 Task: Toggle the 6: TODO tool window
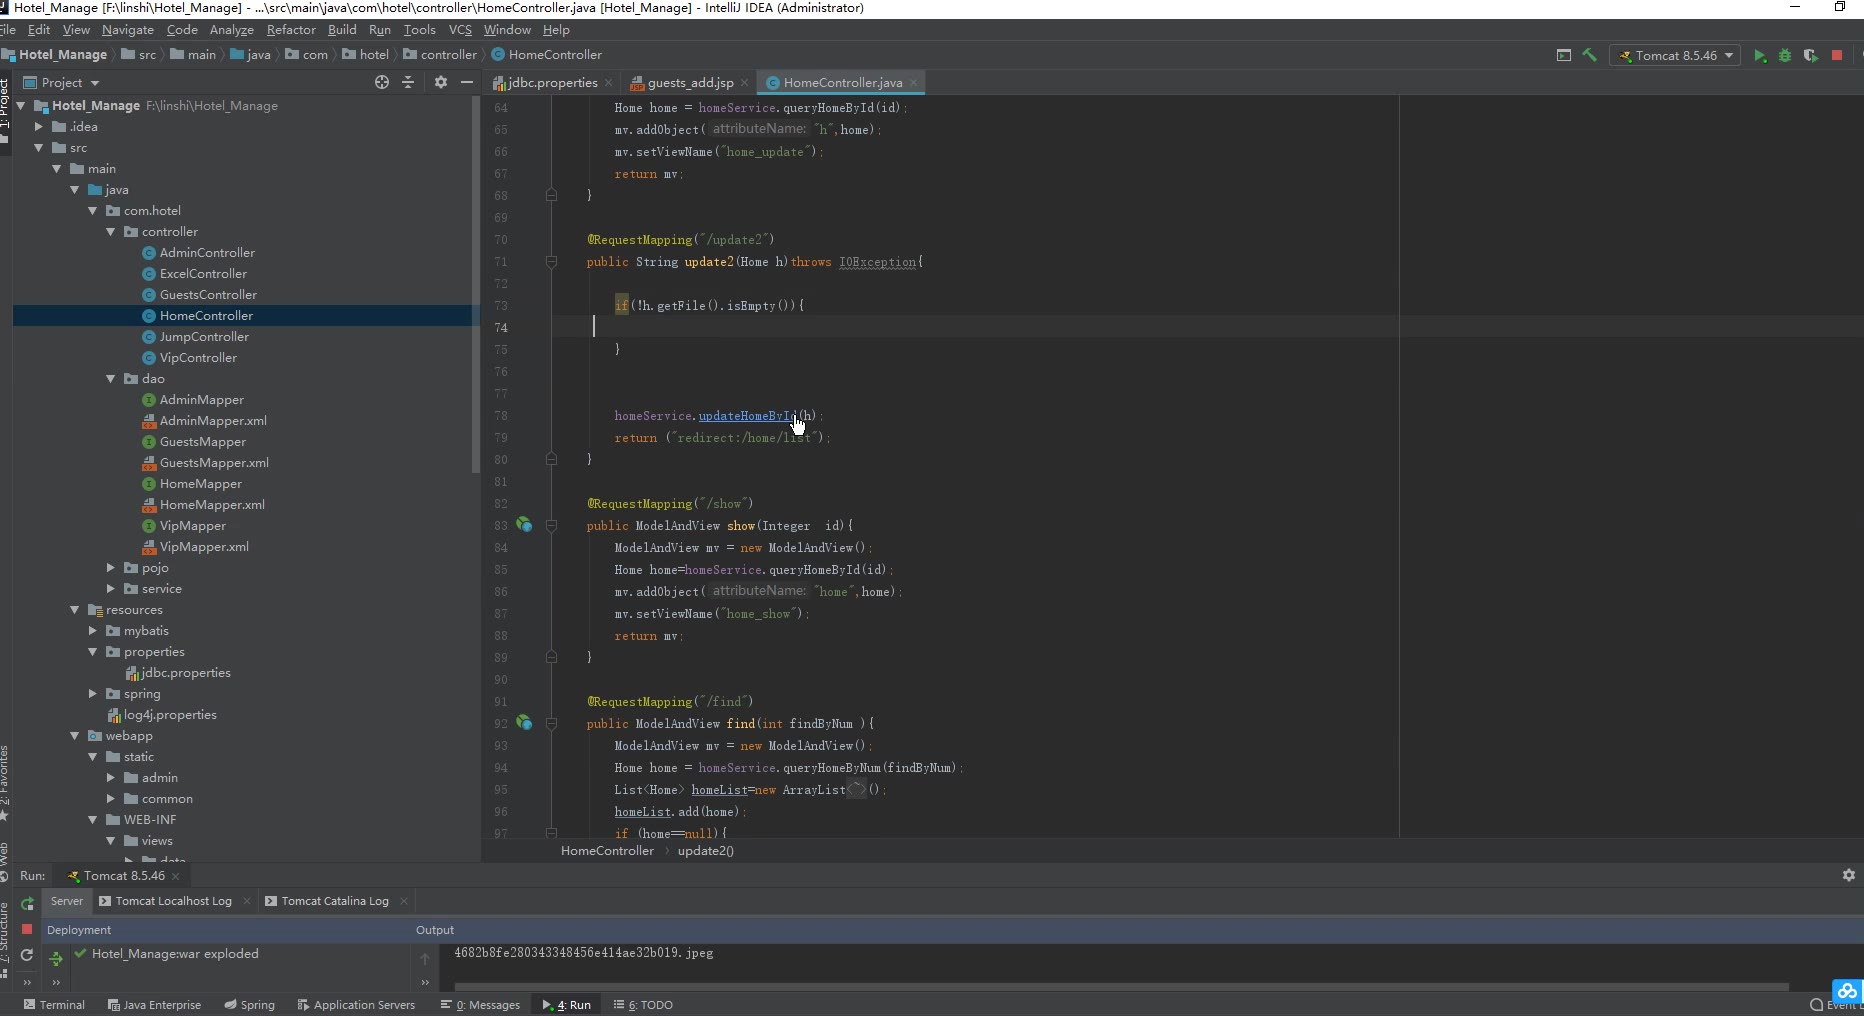(x=643, y=1005)
